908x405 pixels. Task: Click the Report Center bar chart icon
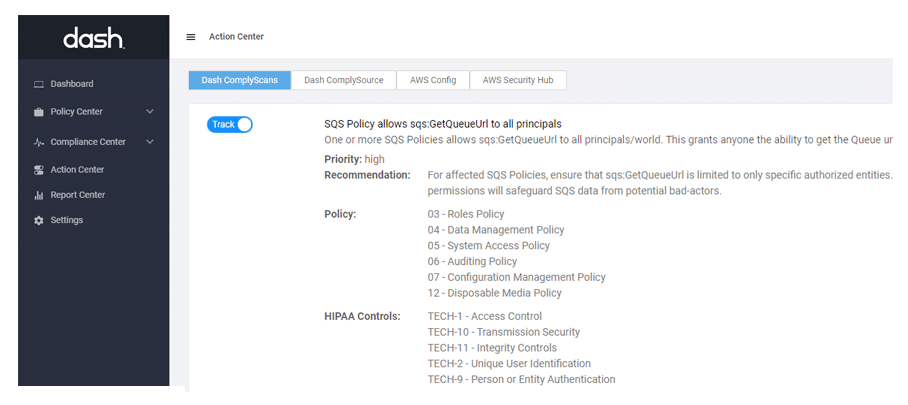39,195
